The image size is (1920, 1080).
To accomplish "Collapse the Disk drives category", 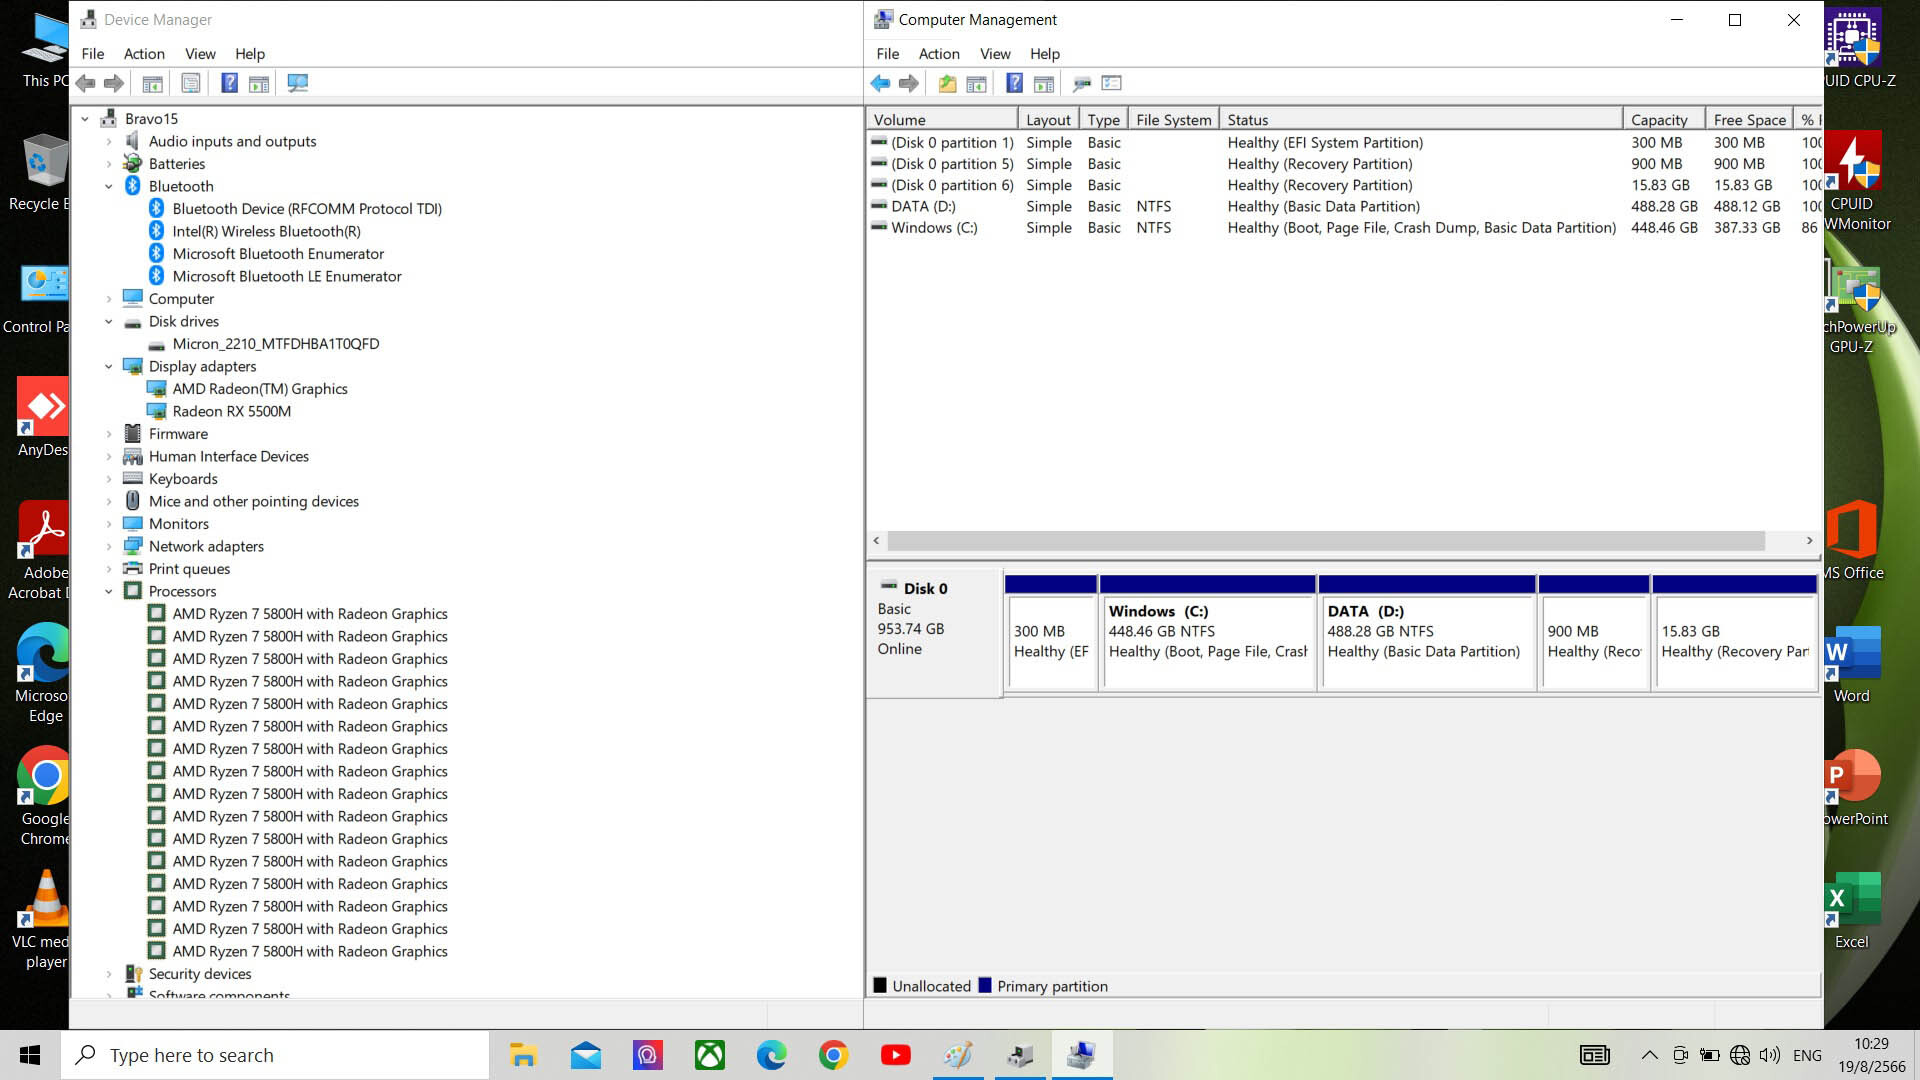I will (x=109, y=321).
